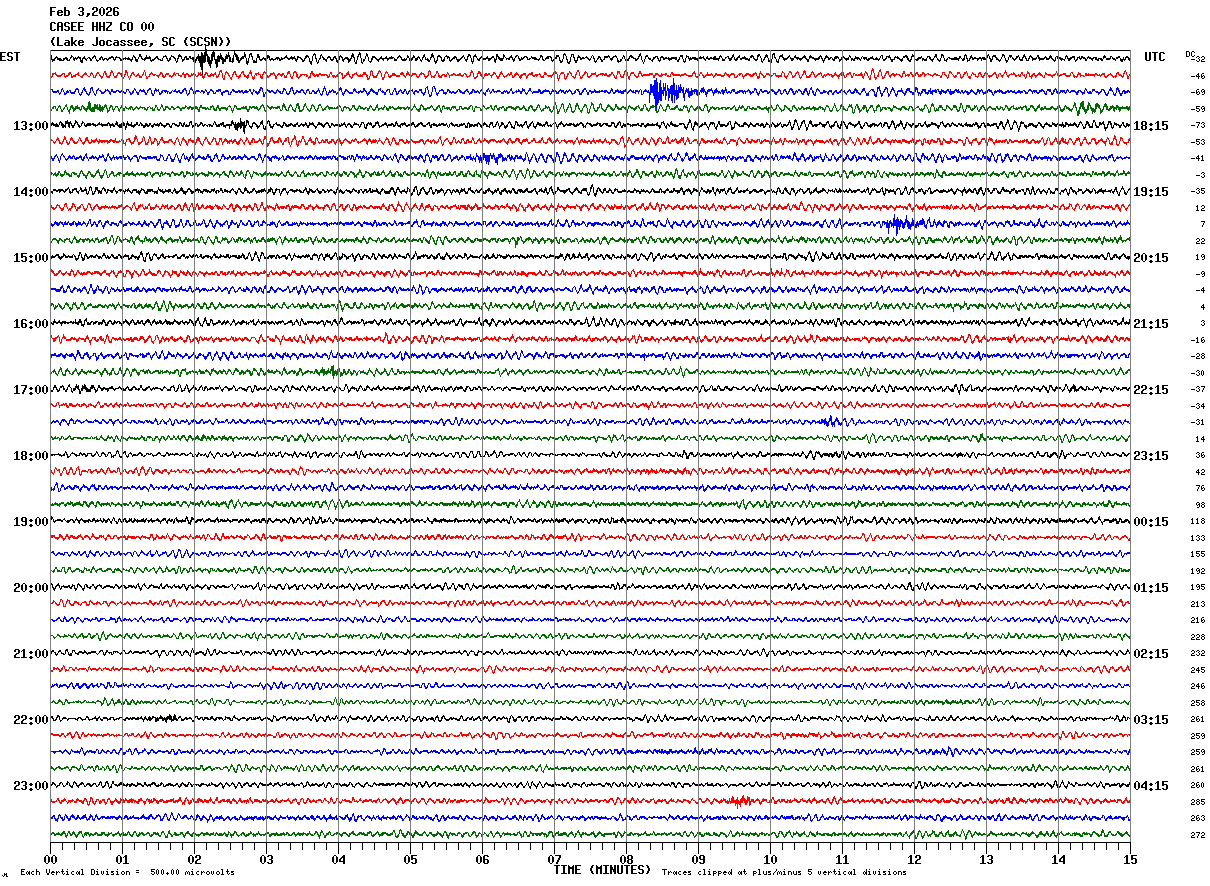Viewport: 1210px width, 886px height.
Task: Click minute tick '11' on the bottom axis
Action: (842, 859)
